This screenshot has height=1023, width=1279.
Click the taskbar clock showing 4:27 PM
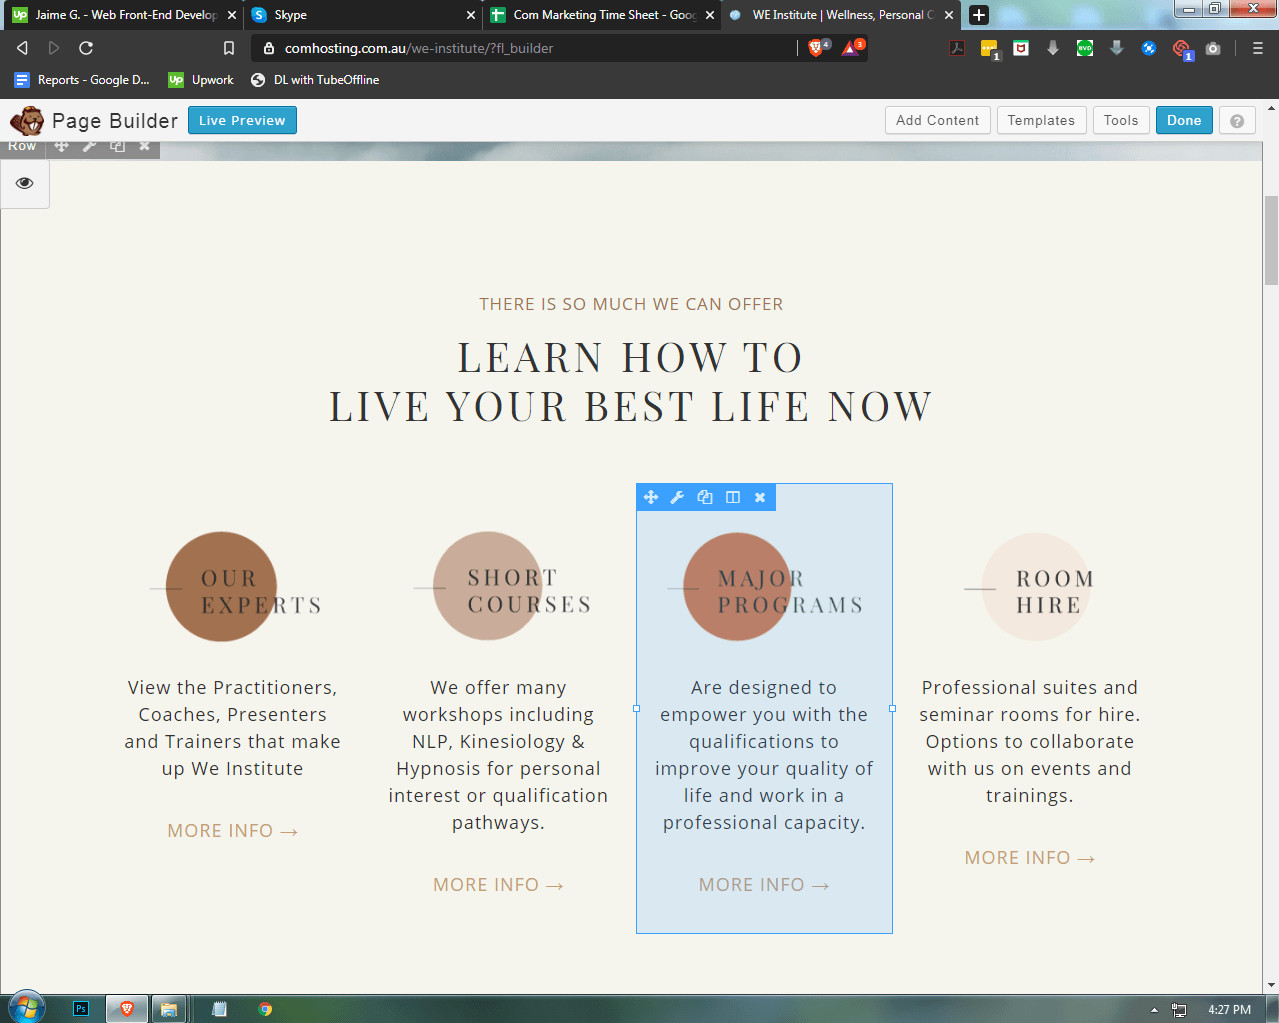pyautogui.click(x=1229, y=1010)
